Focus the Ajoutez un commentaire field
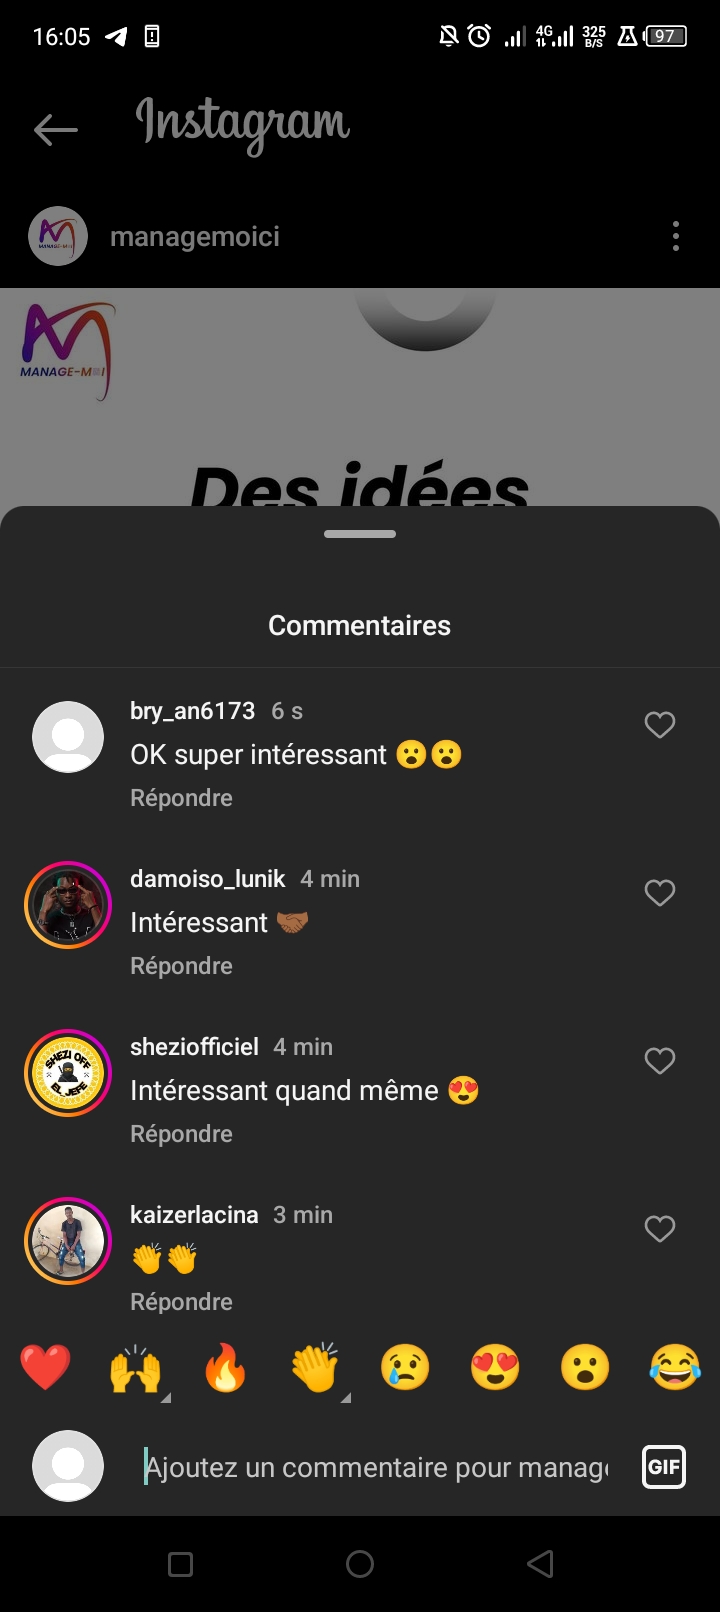Image resolution: width=720 pixels, height=1612 pixels. pyautogui.click(x=375, y=1467)
